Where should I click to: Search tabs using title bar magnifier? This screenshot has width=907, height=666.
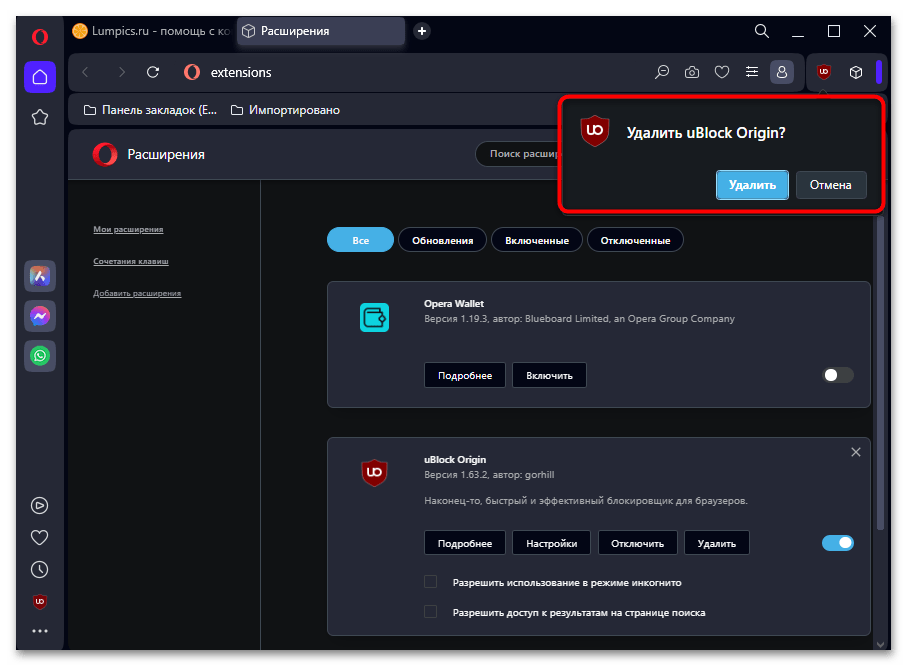(x=762, y=31)
